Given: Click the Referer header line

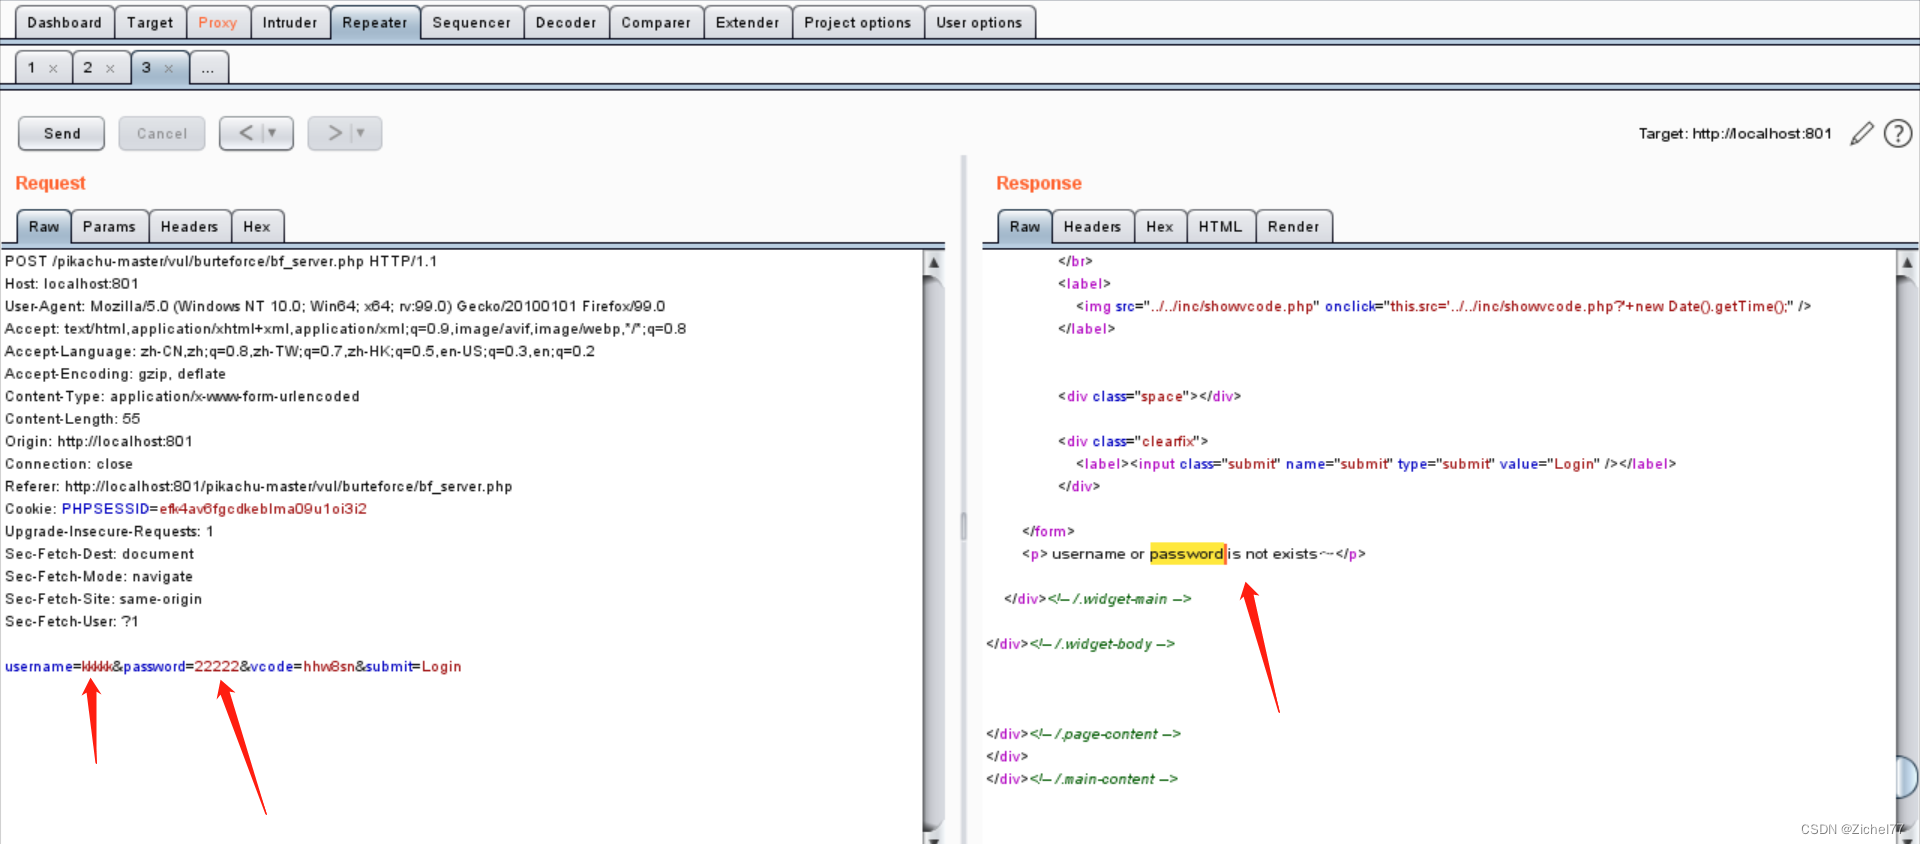Looking at the screenshot, I should click(258, 487).
